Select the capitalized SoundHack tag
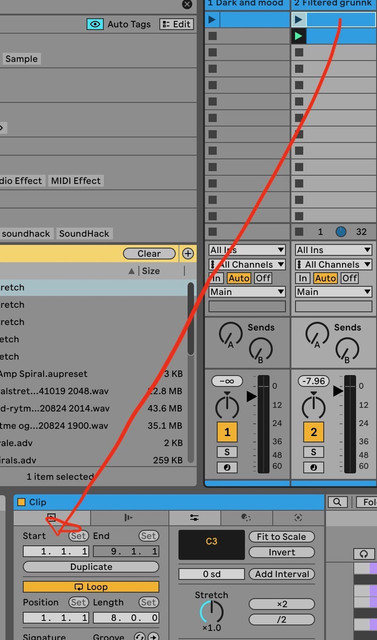Viewport: 377px width, 640px height. pyautogui.click(x=84, y=234)
